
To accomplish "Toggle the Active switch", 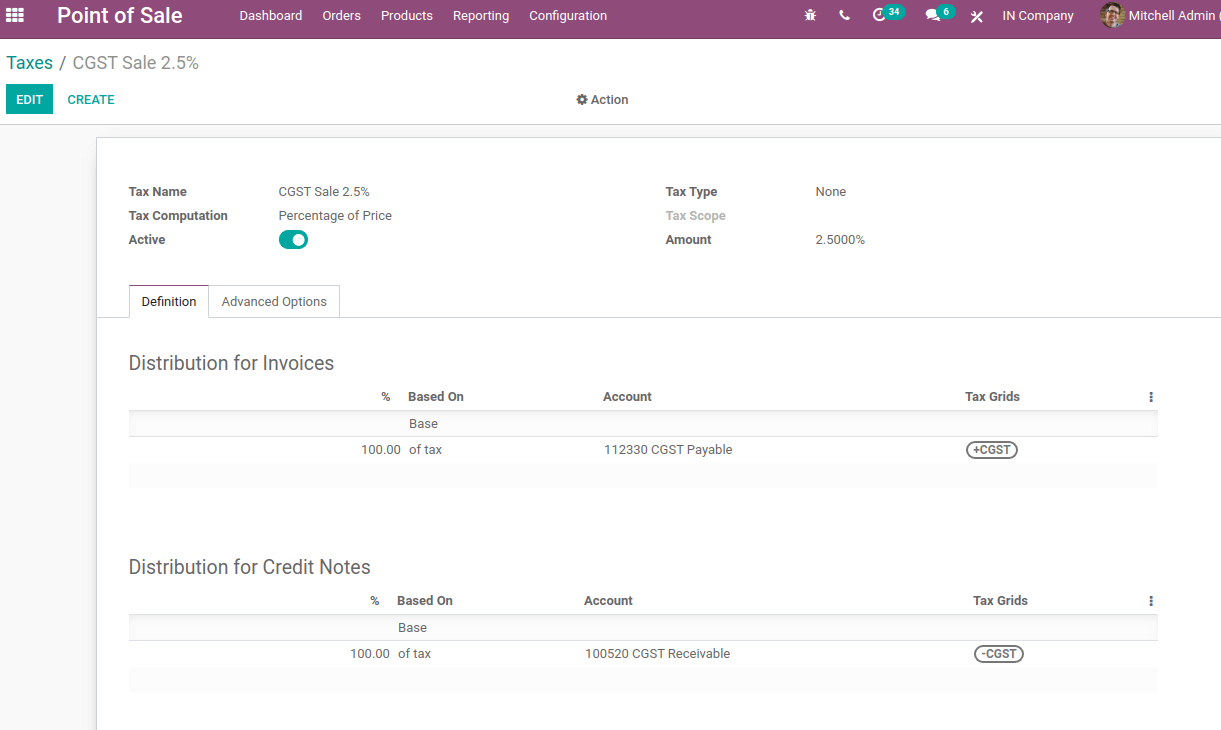I will (x=293, y=240).
